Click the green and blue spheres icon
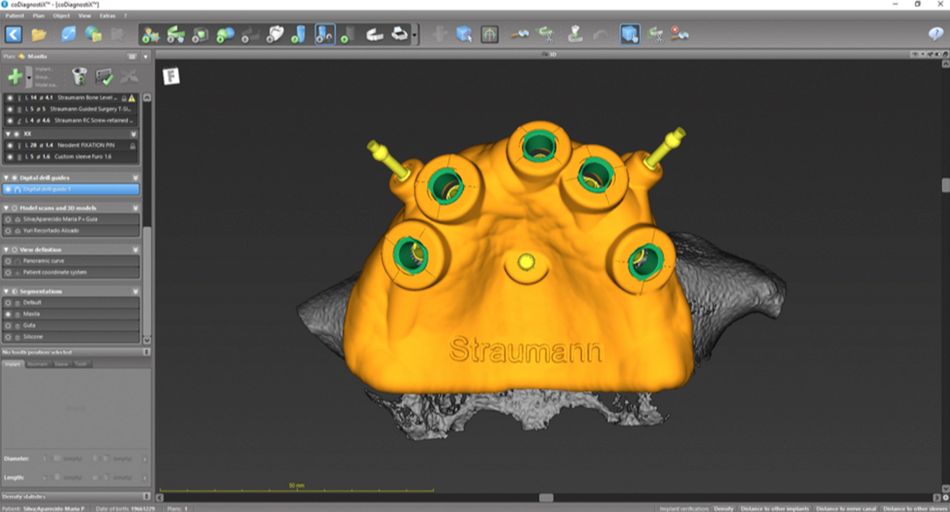Screen dimensions: 950x512 pyautogui.click(x=225, y=35)
